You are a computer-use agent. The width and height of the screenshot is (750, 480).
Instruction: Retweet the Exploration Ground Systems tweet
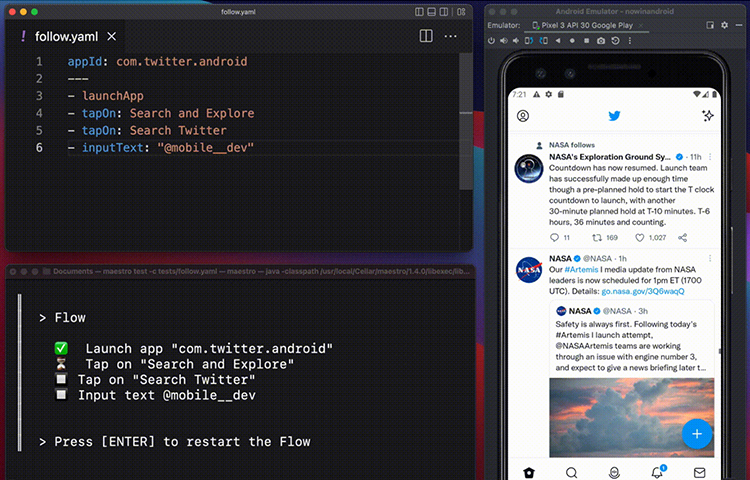(597, 238)
